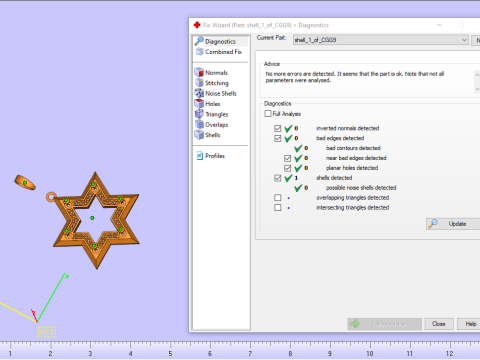Image resolution: width=480 pixels, height=360 pixels.
Task: Select the Shells fix icon
Action: point(199,135)
